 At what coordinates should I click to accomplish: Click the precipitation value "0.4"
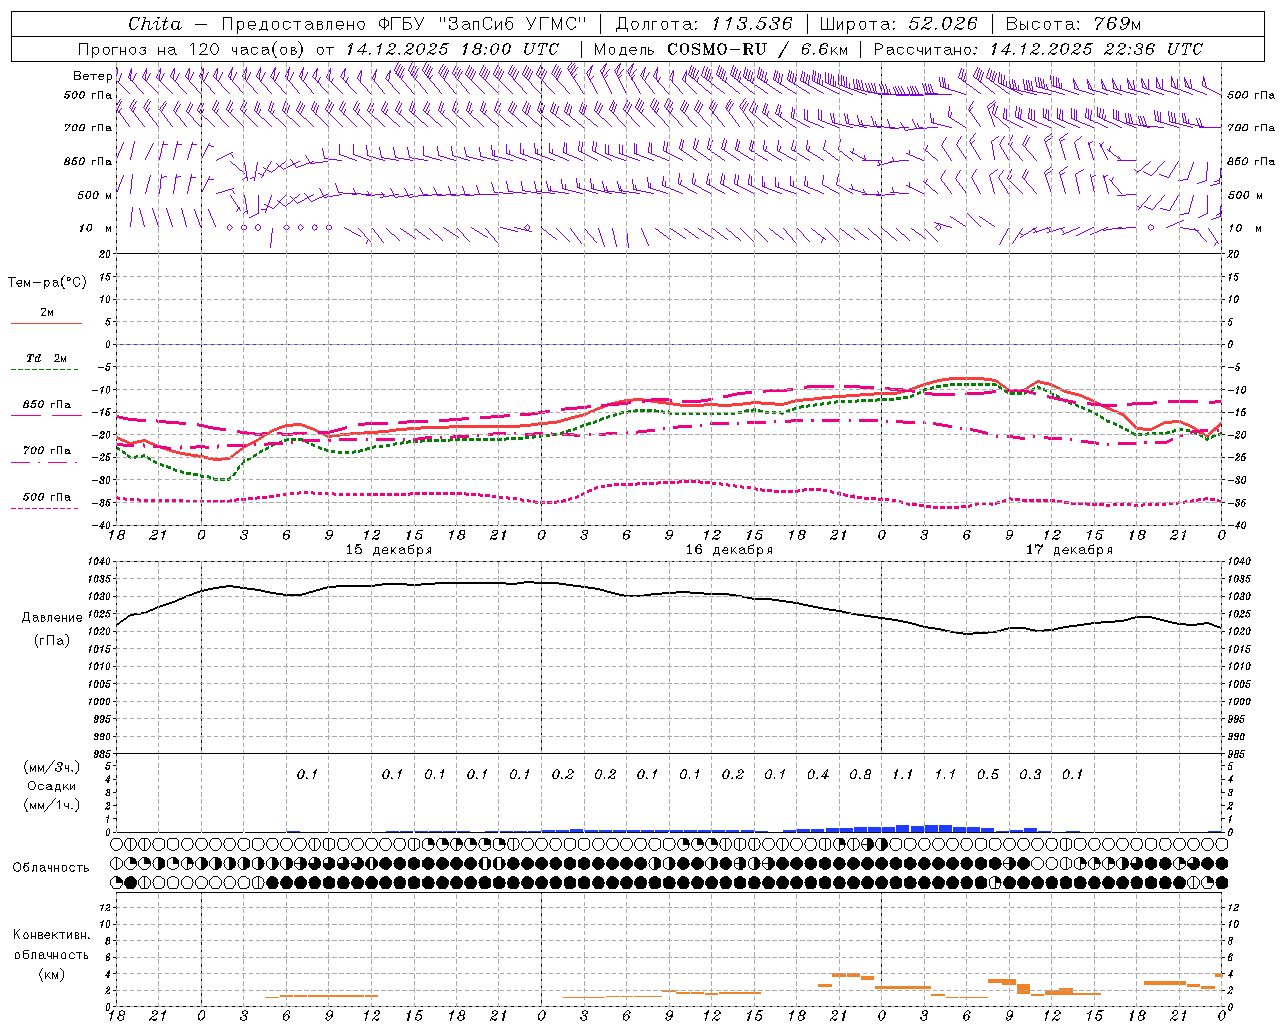[x=818, y=774]
